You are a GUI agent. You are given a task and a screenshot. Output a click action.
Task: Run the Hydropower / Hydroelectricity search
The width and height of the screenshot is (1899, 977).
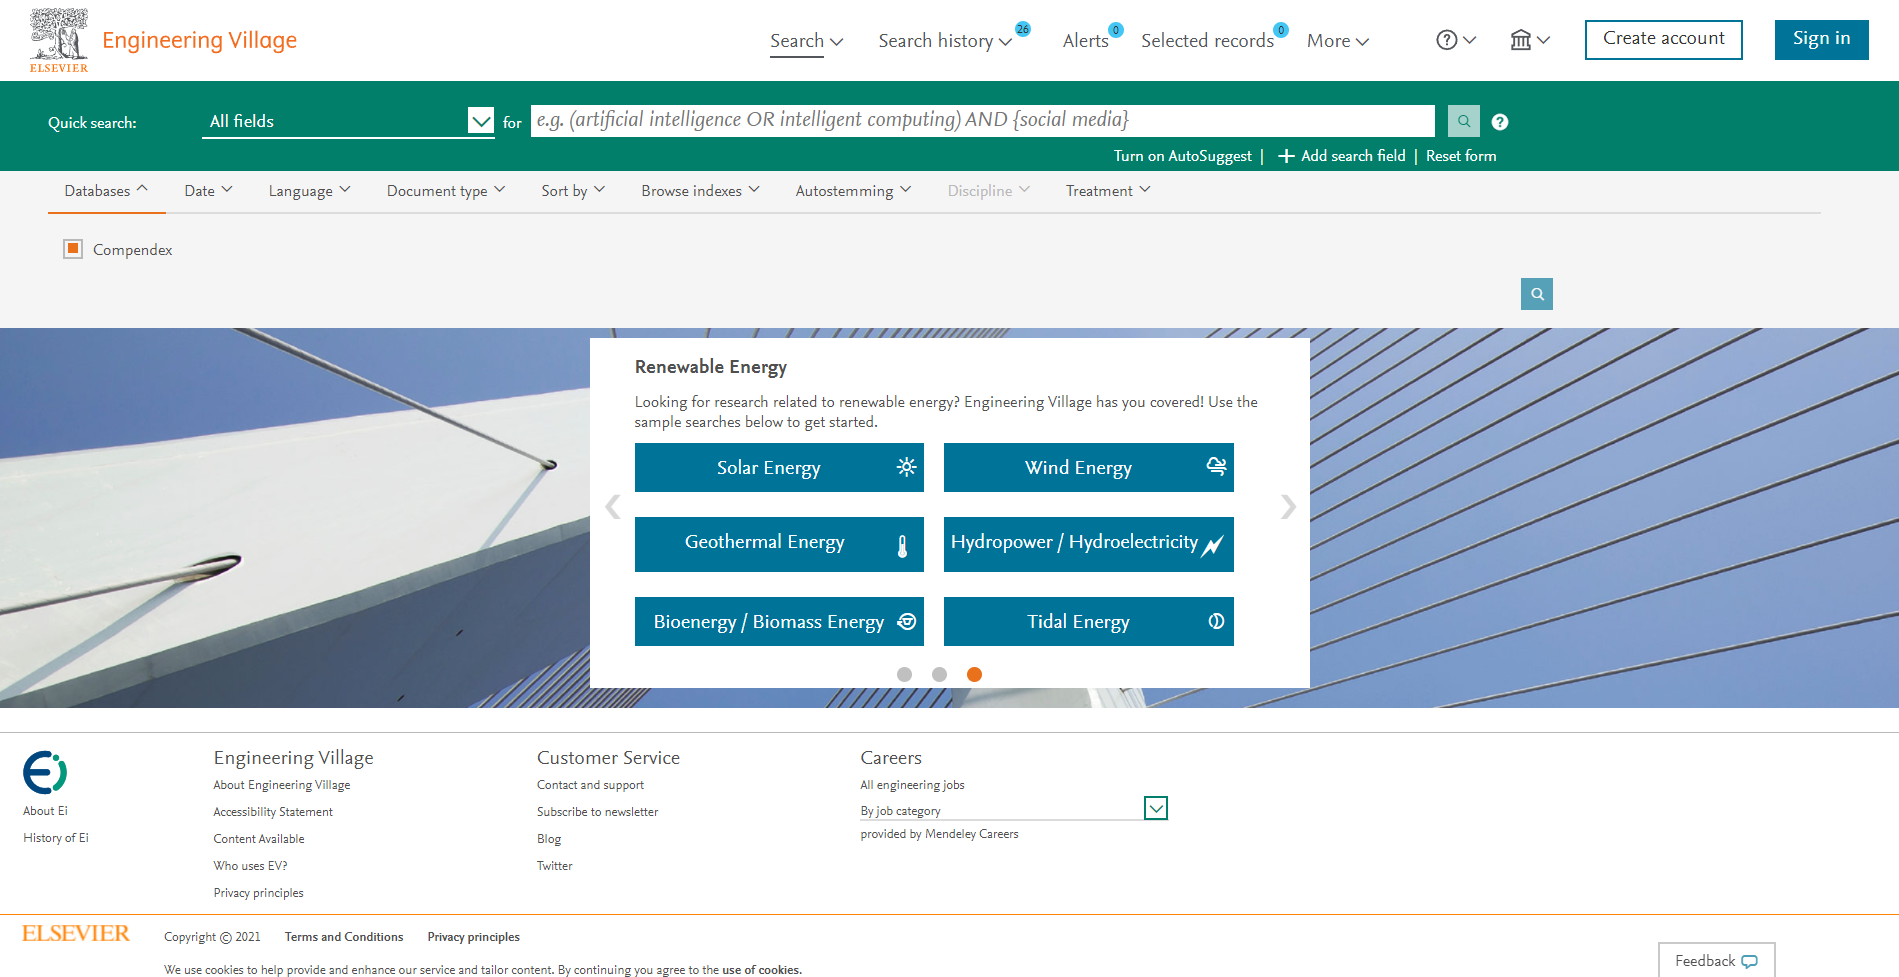(1089, 544)
